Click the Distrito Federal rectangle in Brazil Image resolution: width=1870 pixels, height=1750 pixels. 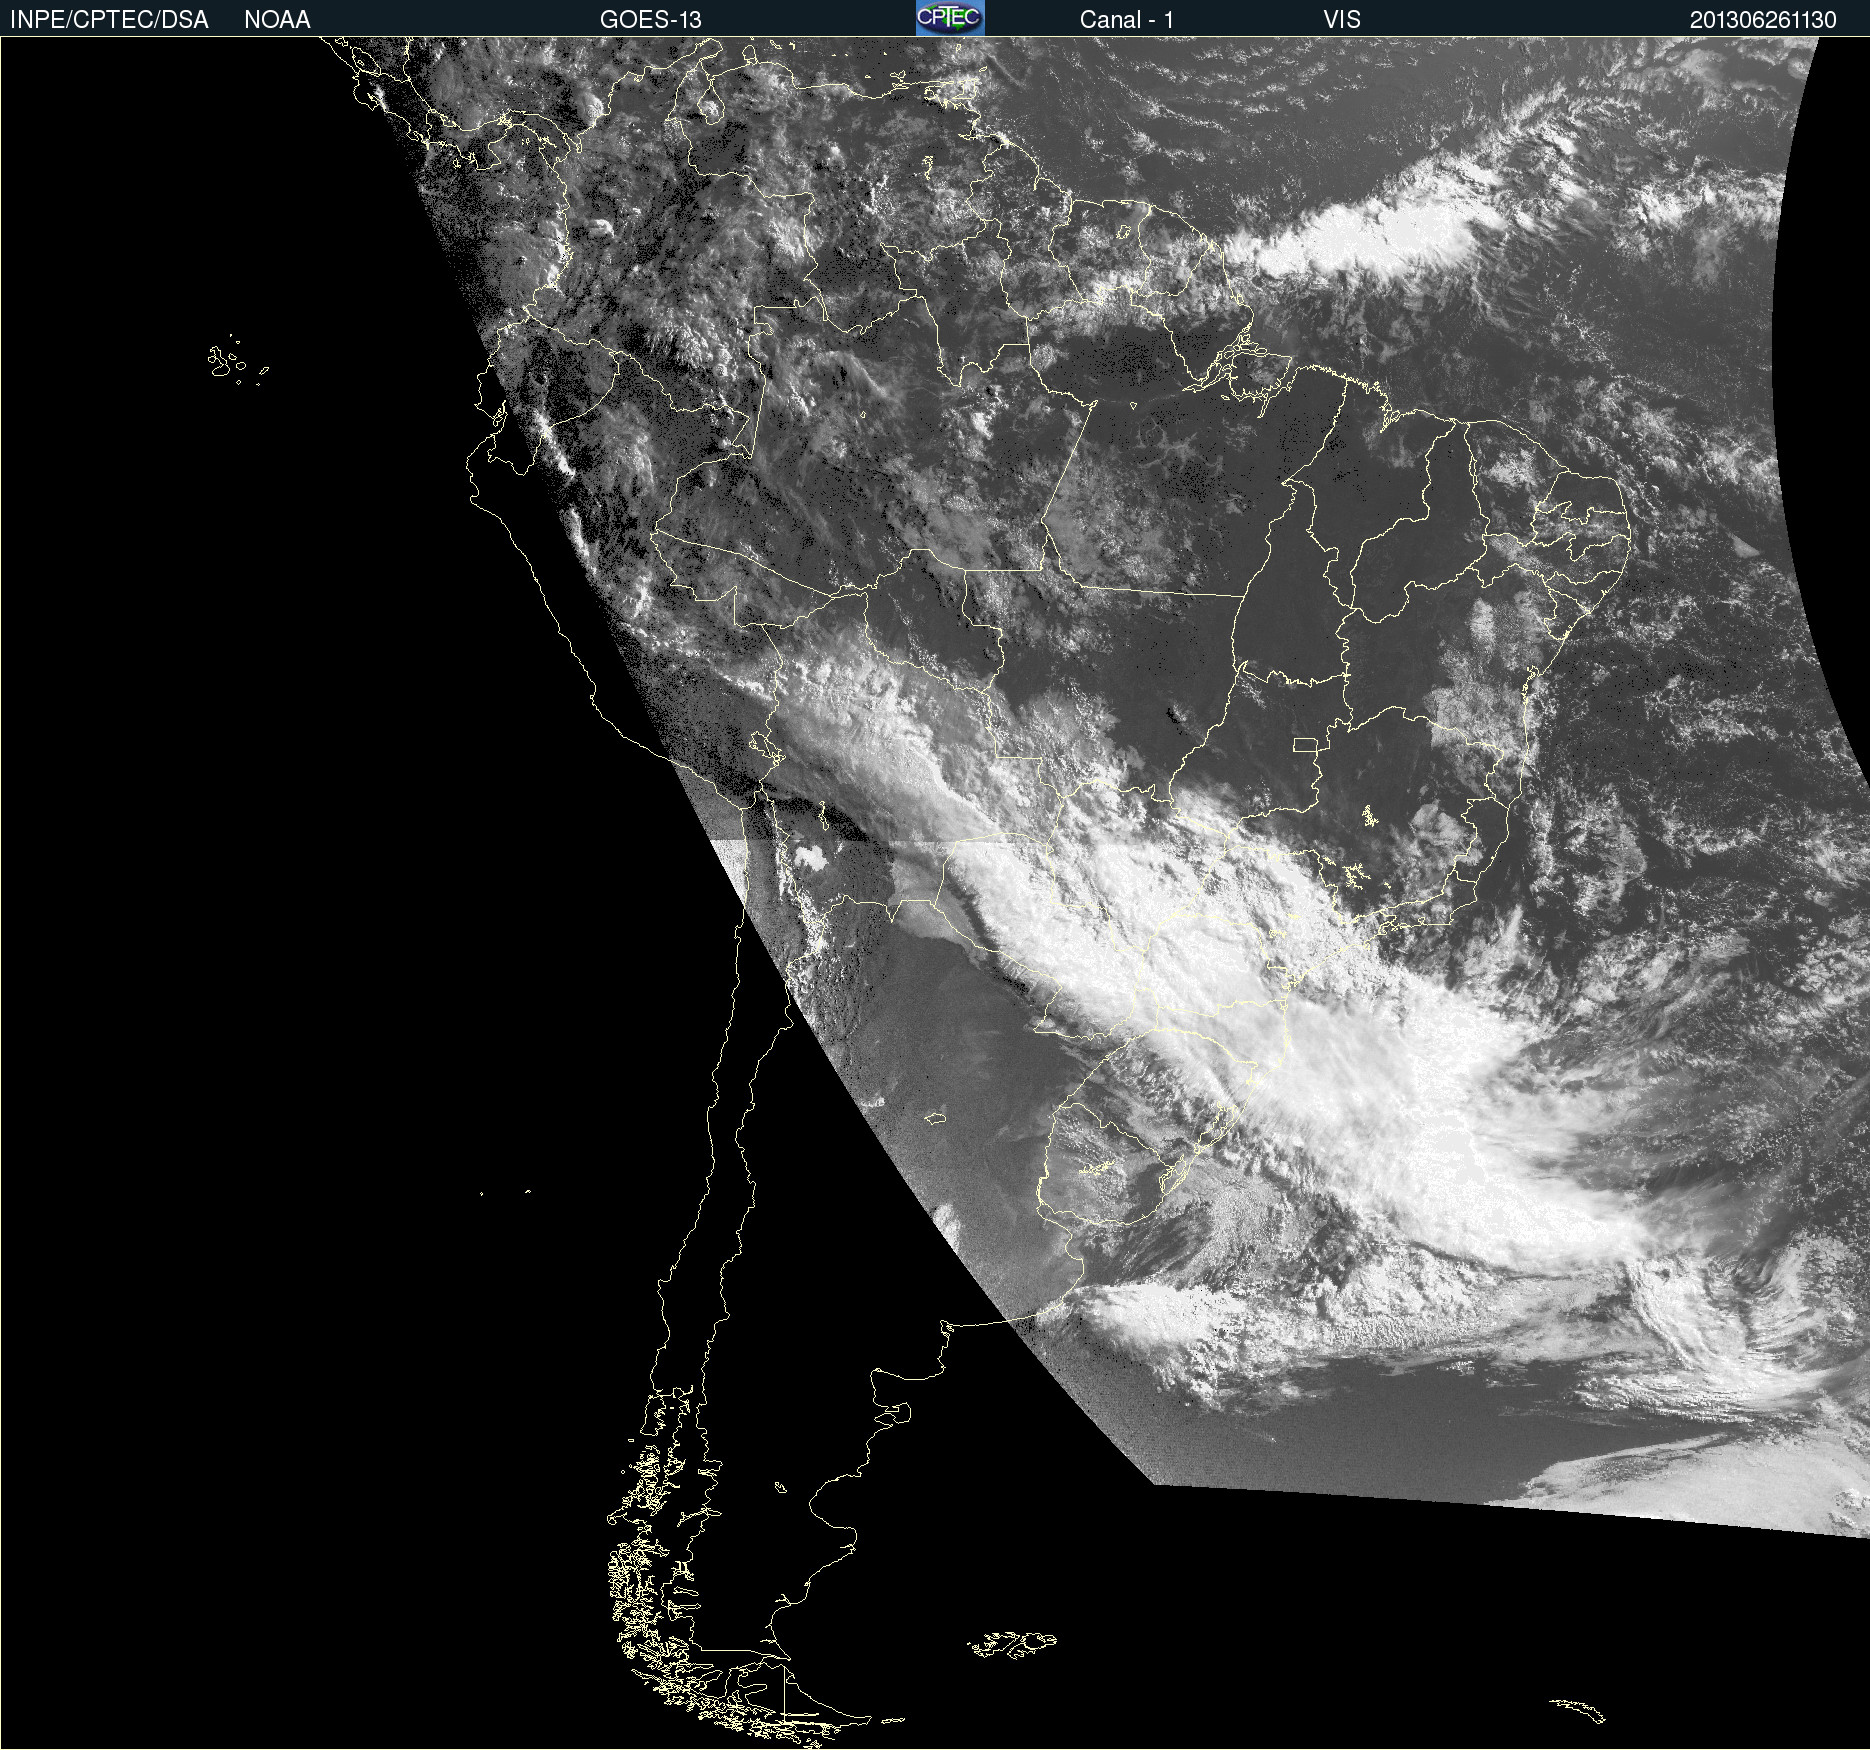pyautogui.click(x=1305, y=745)
